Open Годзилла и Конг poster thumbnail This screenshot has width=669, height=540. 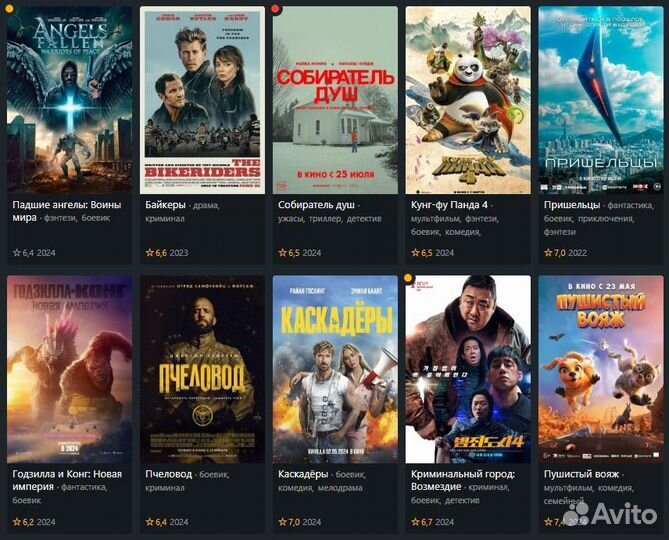pyautogui.click(x=70, y=369)
